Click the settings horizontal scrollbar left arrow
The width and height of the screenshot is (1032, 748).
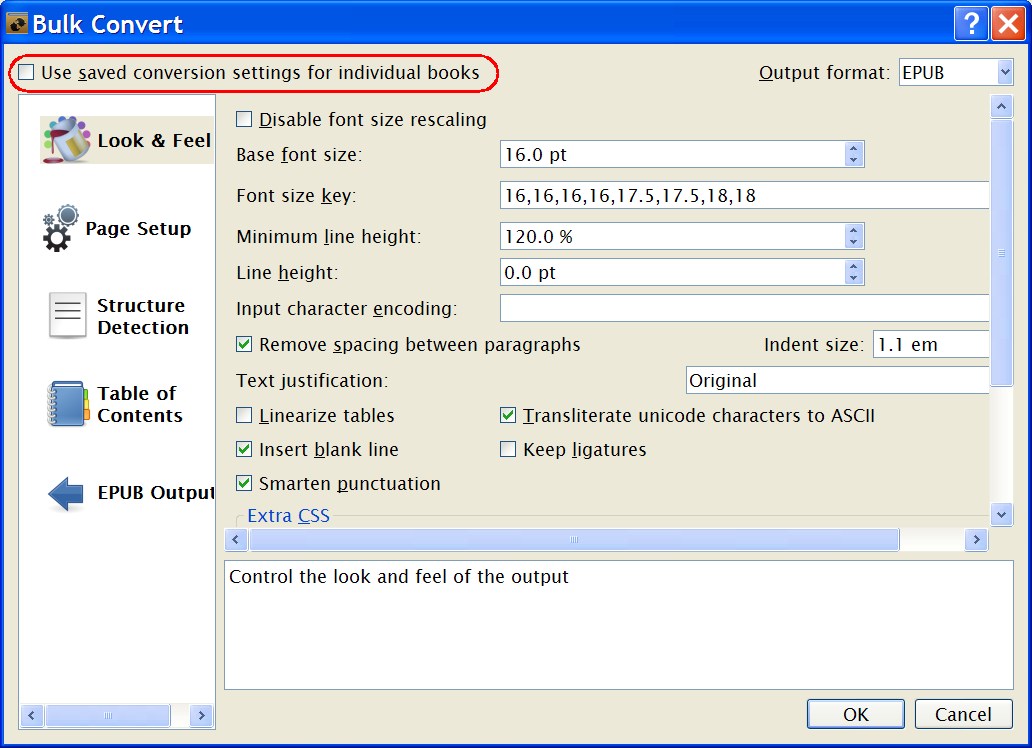pyautogui.click(x=236, y=540)
